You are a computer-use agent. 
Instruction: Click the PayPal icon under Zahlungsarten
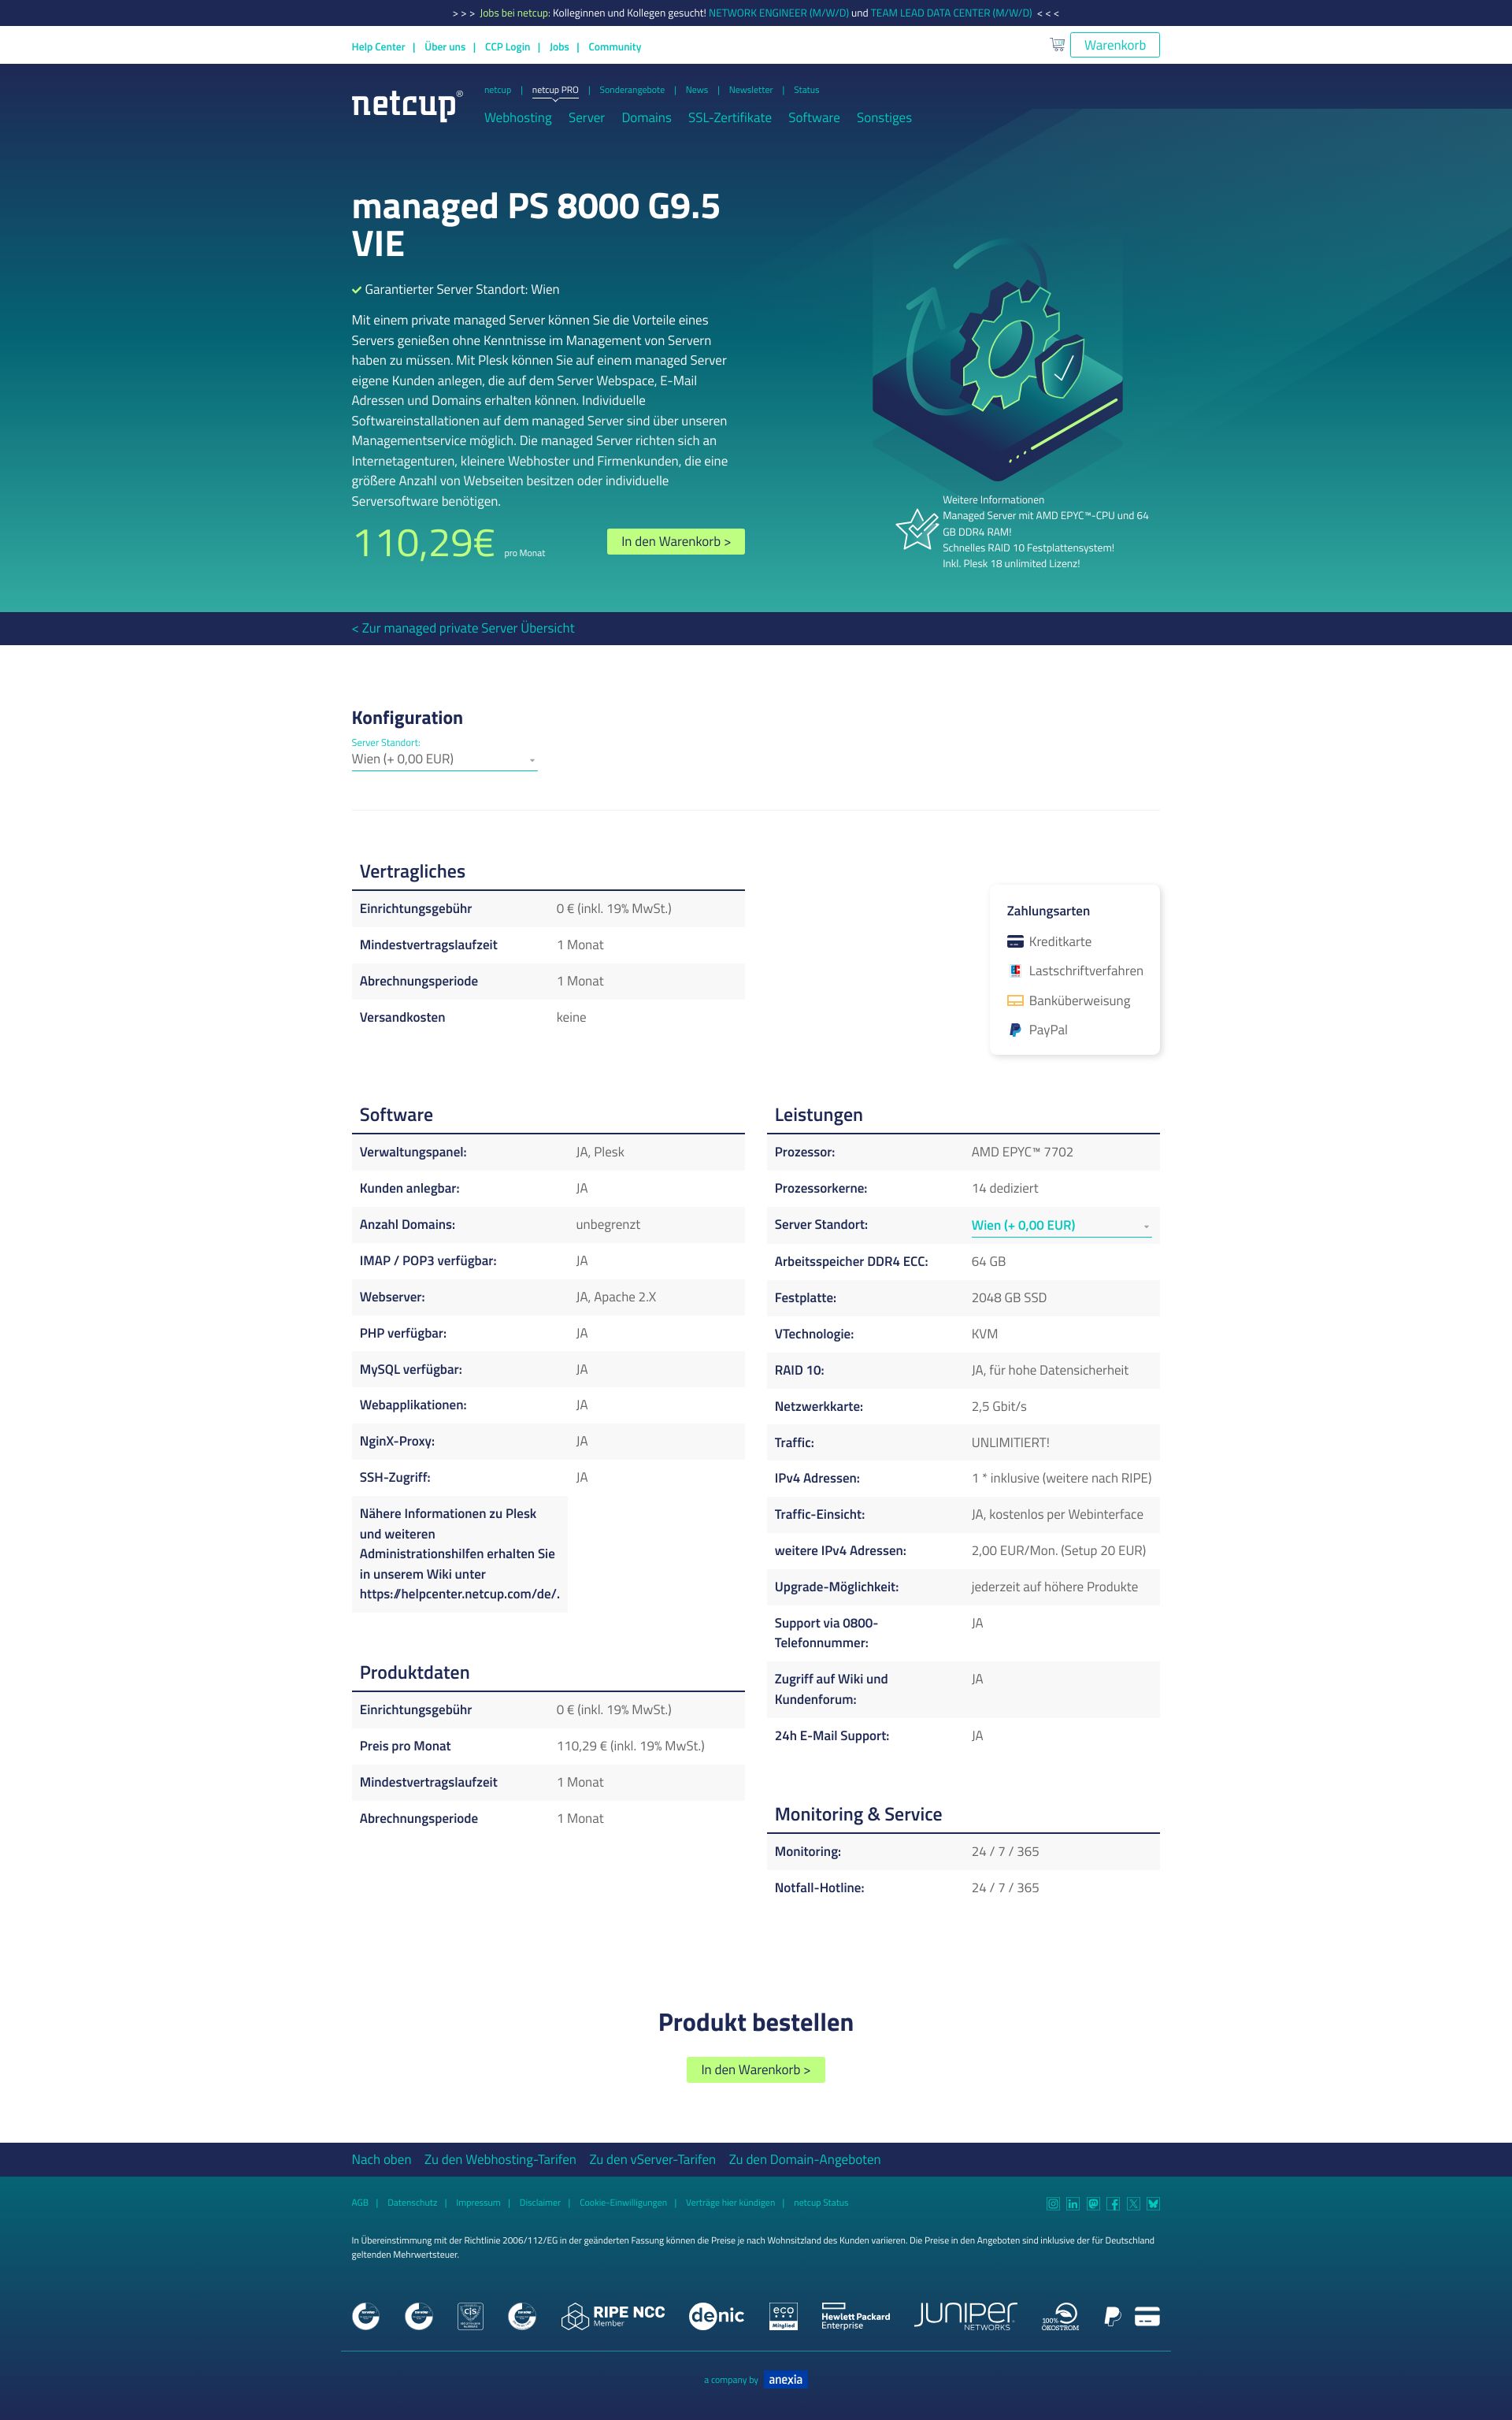(x=1015, y=1030)
